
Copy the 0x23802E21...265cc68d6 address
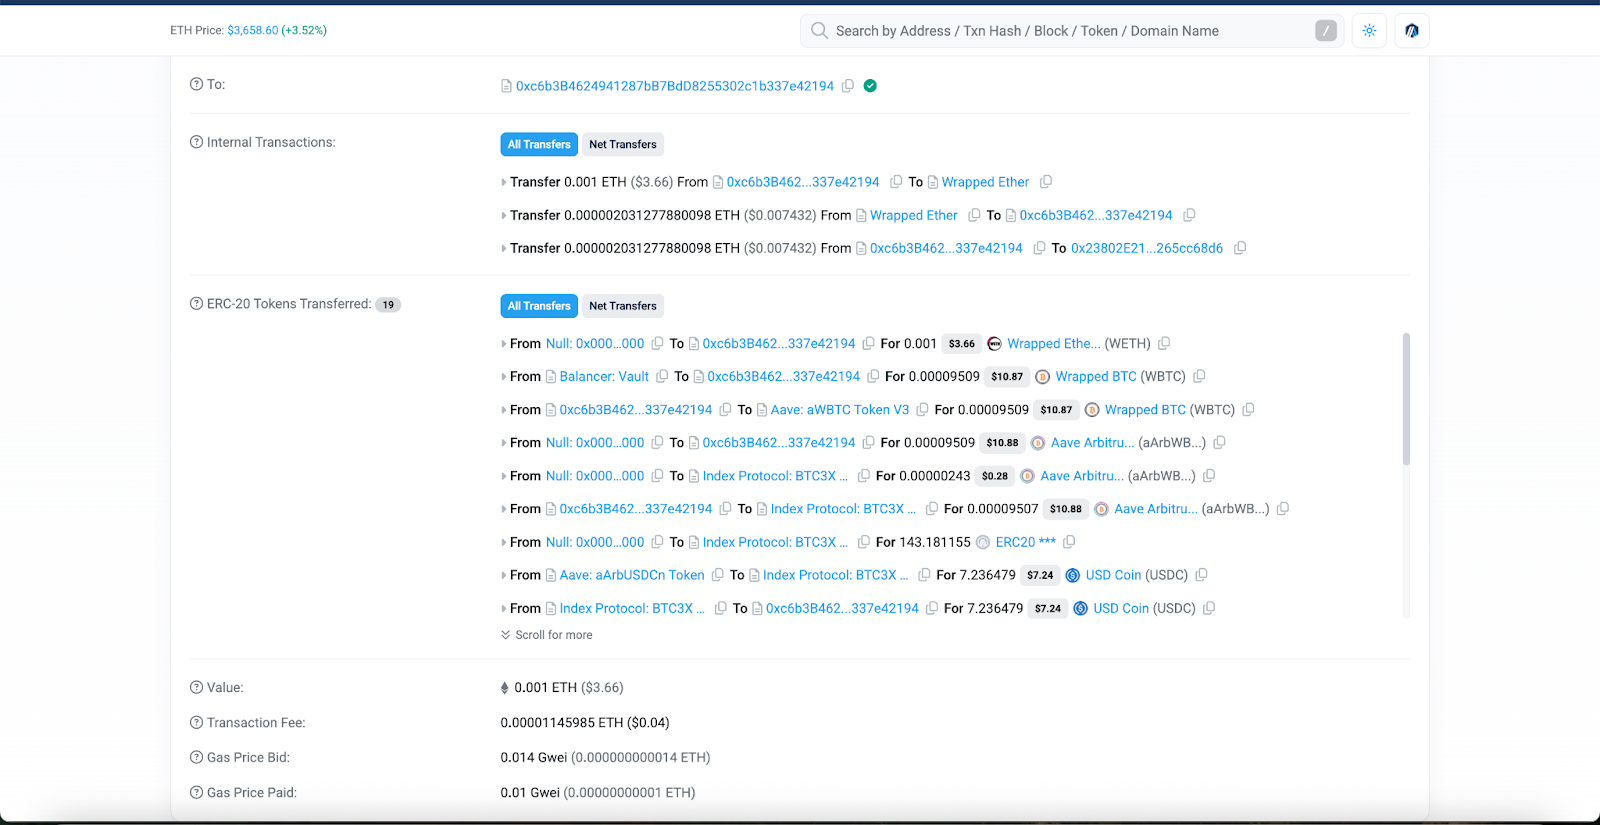click(x=1240, y=248)
